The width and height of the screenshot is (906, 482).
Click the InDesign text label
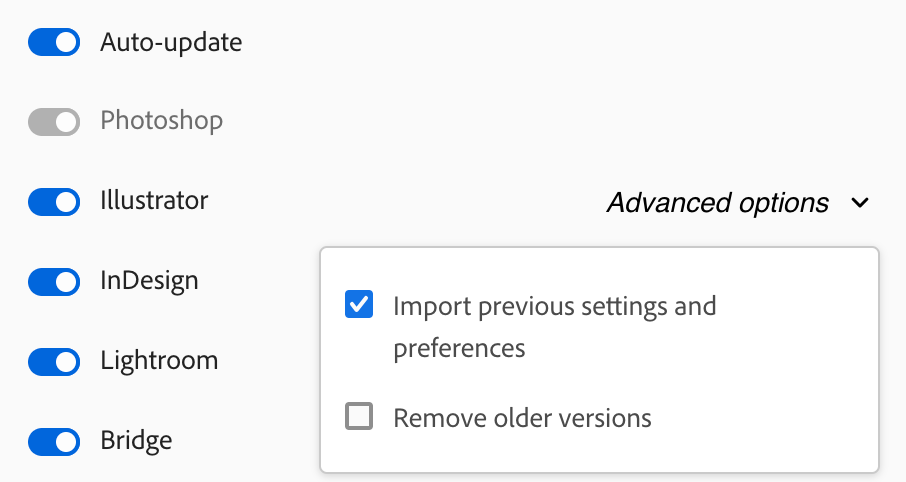(x=149, y=281)
